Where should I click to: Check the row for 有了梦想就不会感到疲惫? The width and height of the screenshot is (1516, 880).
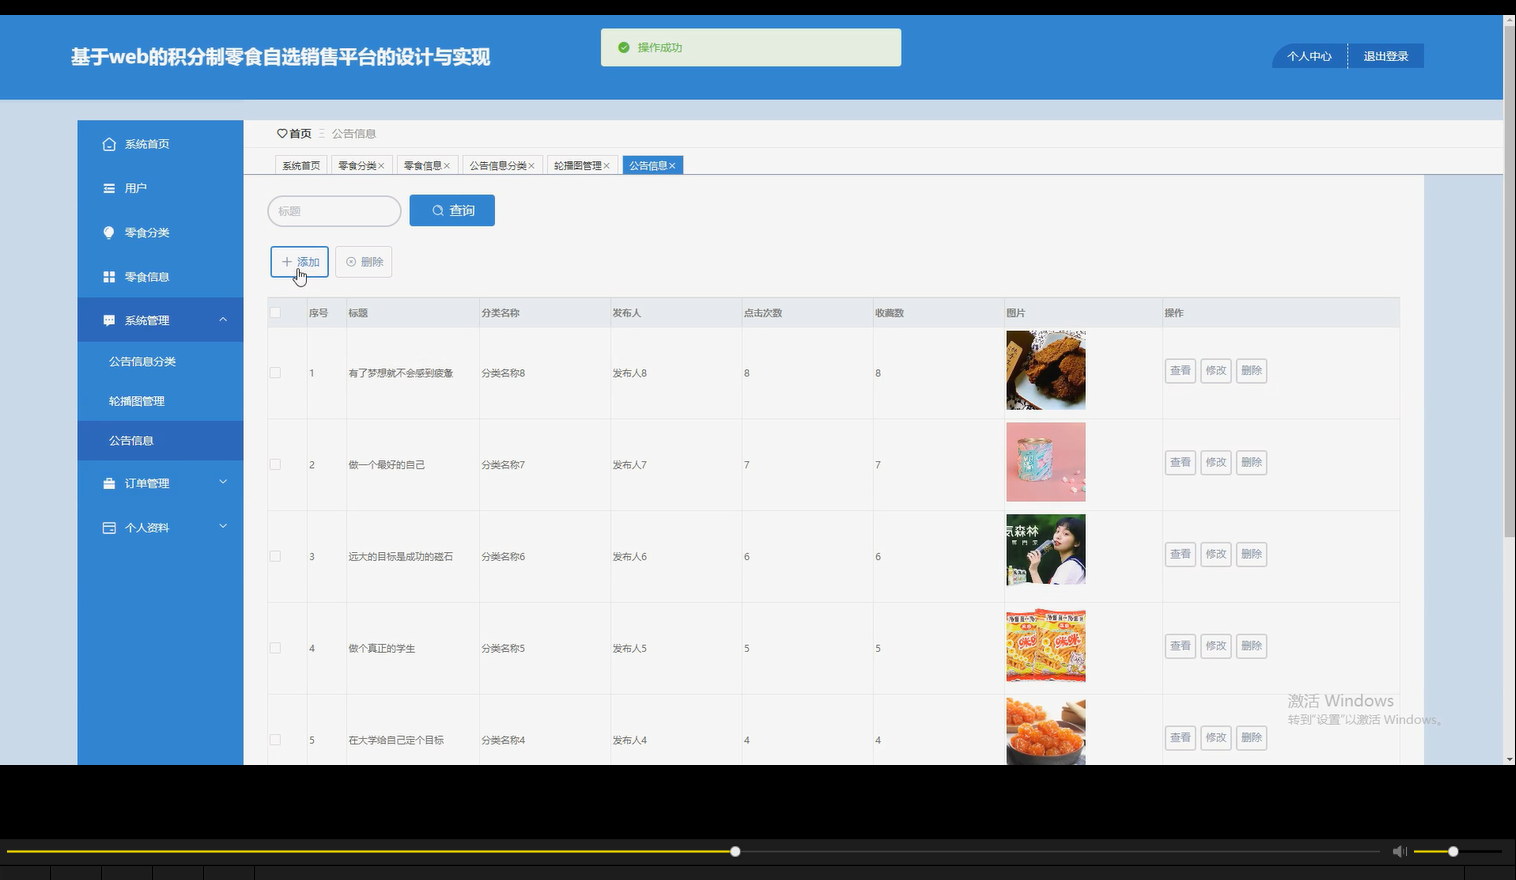[275, 372]
